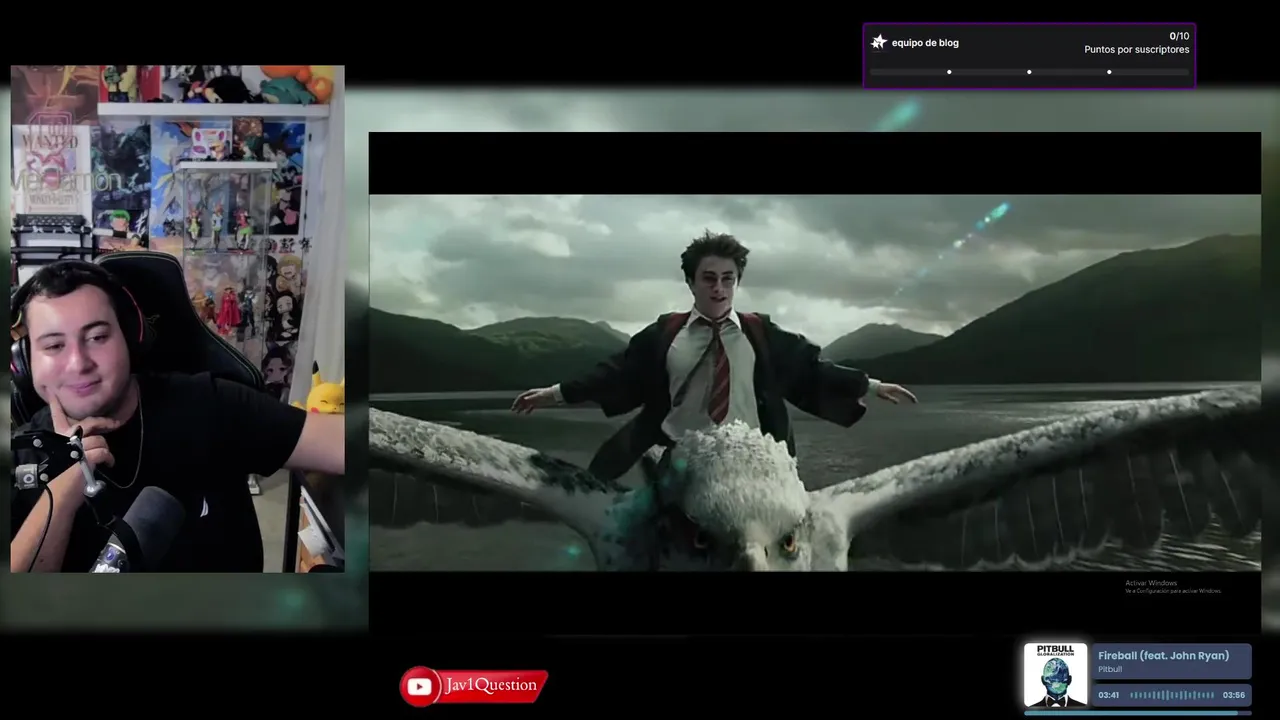Click the thin progress line under music widget
Viewport: 1280px width, 720px height.
(1138, 713)
